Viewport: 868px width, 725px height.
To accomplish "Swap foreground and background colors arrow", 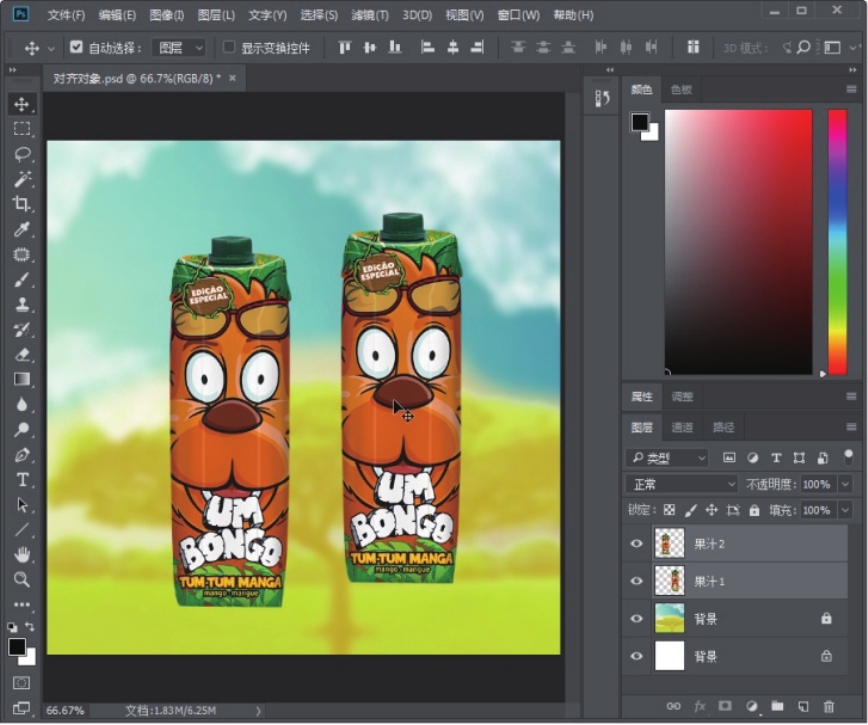I will 30,626.
